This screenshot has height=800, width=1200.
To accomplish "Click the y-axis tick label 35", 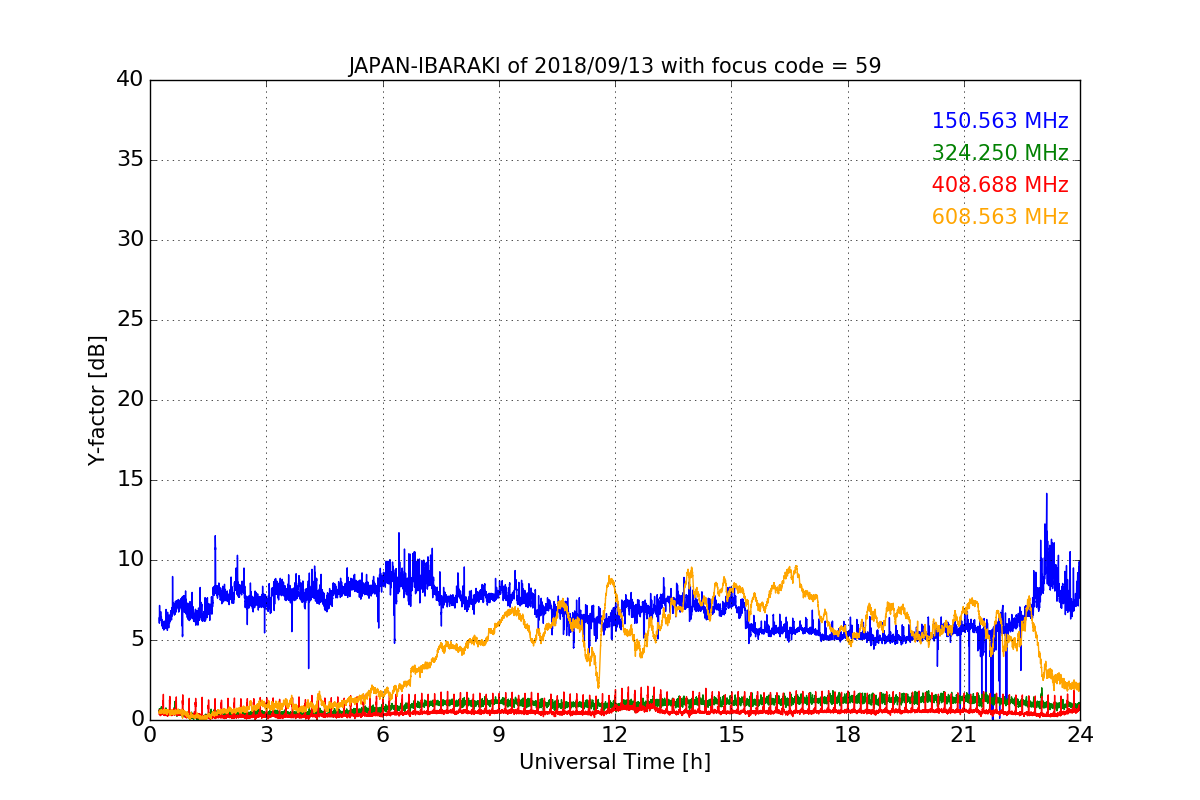I will [130, 160].
